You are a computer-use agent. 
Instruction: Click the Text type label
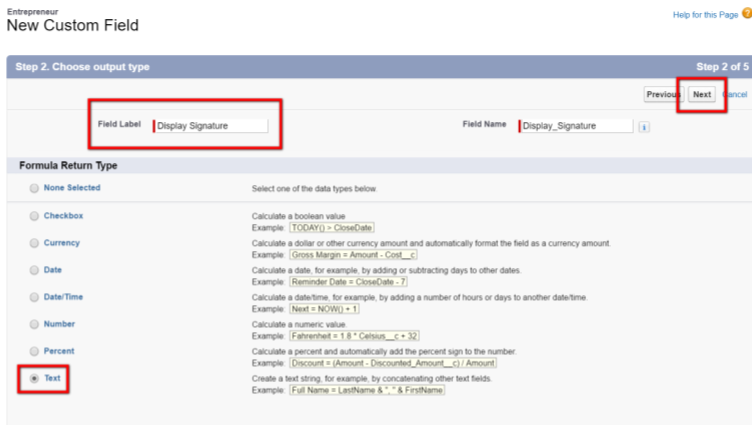click(x=52, y=378)
